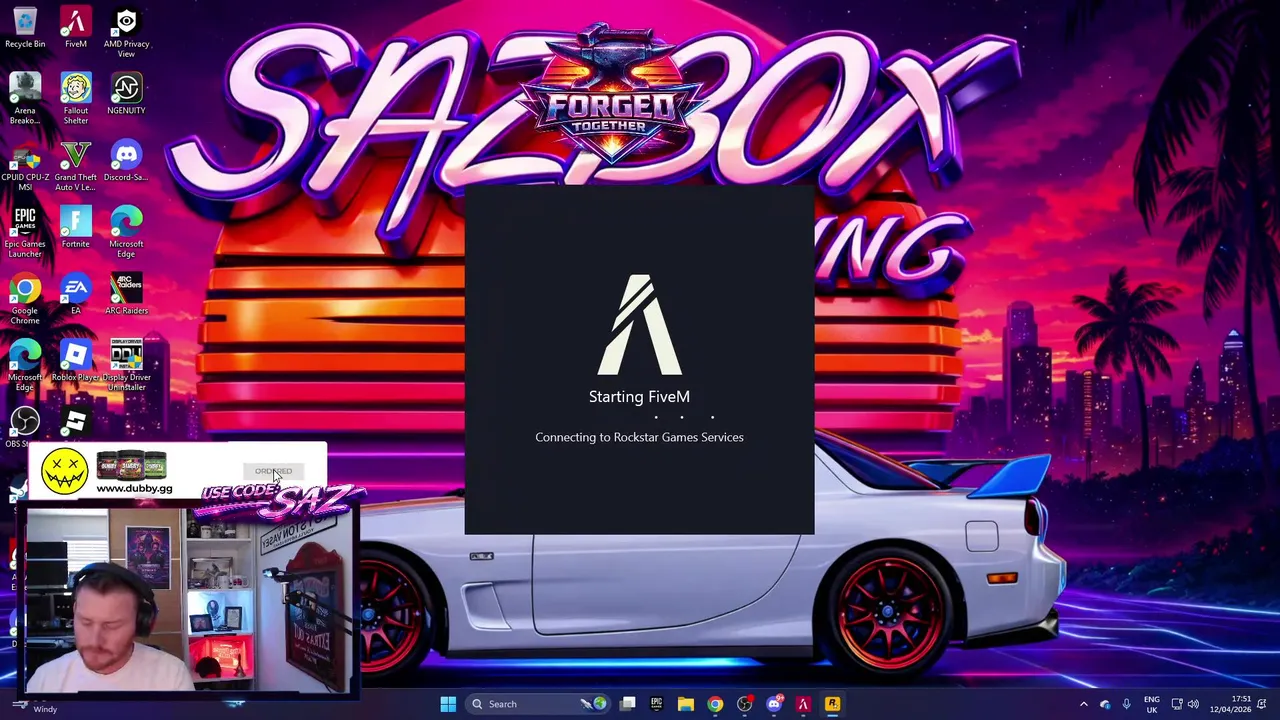Switch to Discord on the taskbar
The image size is (1280, 720).
click(x=773, y=704)
